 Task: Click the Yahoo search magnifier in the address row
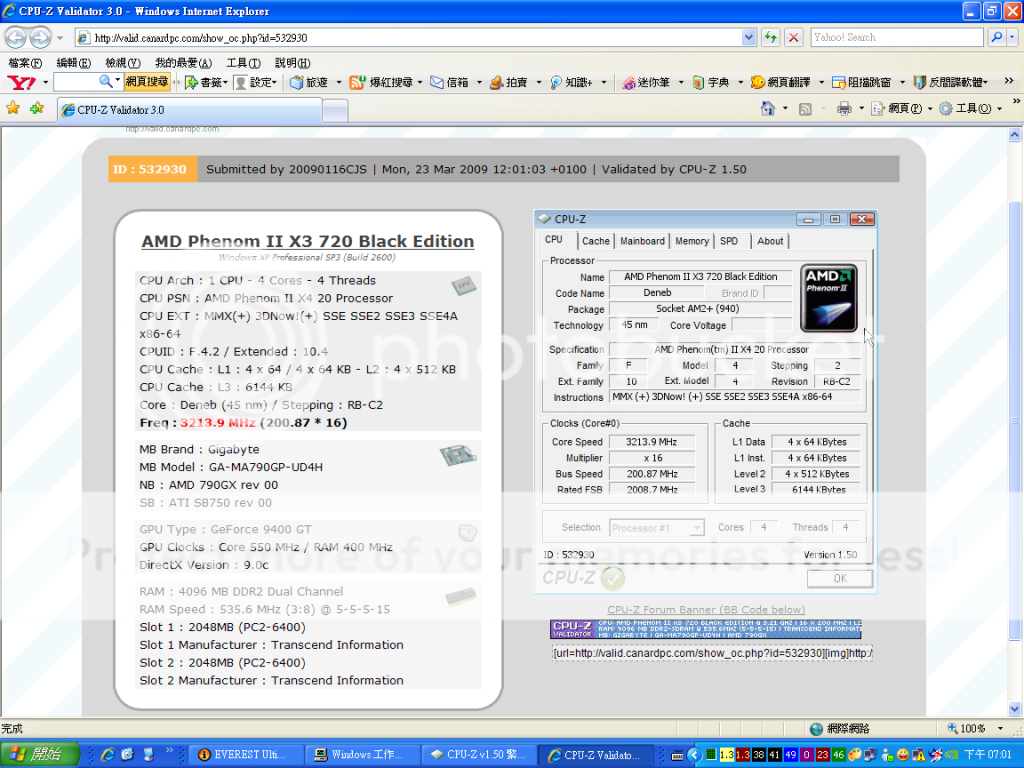(x=997, y=37)
